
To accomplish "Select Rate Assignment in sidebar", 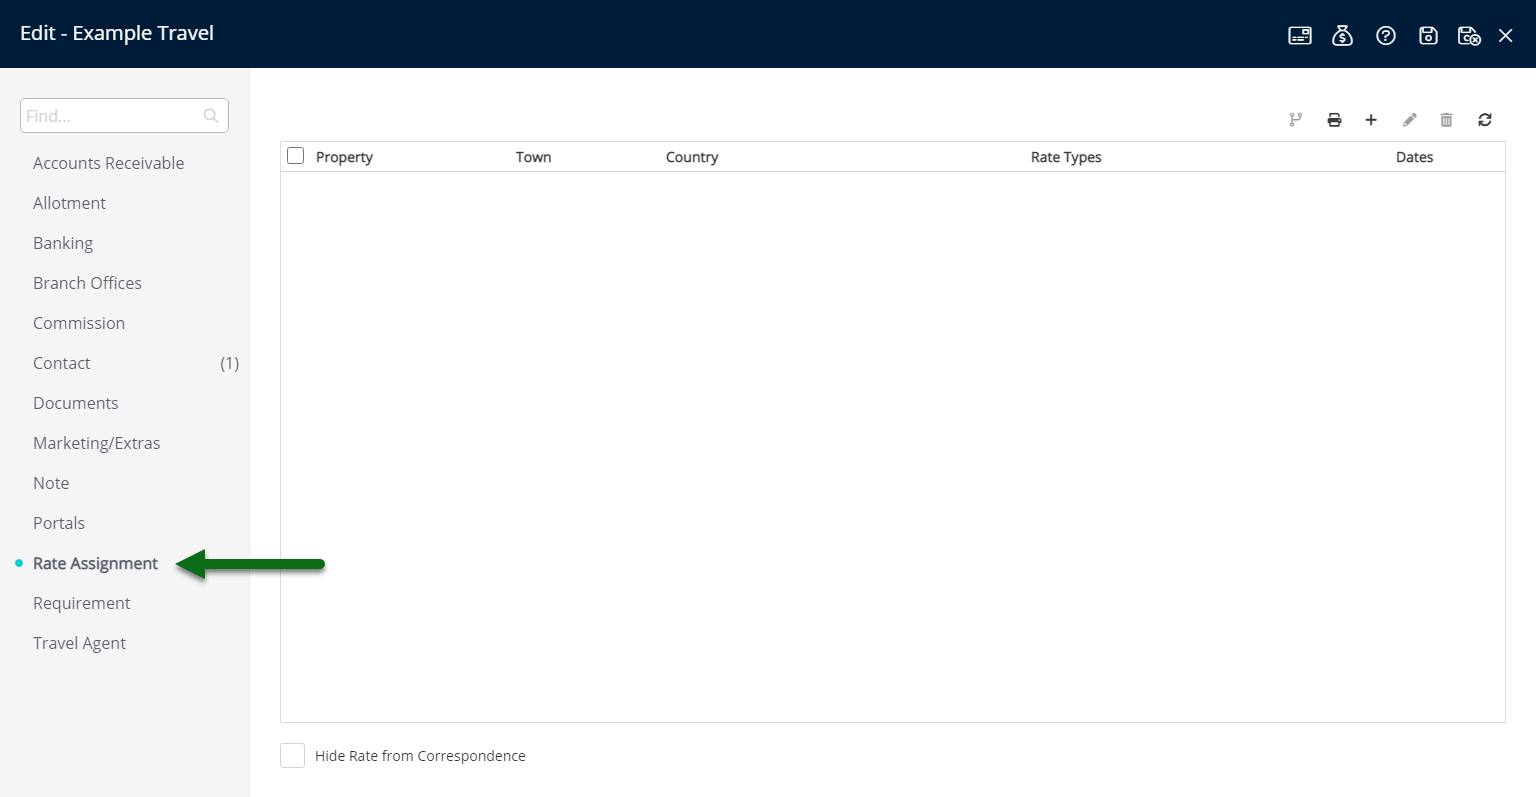I will tap(95, 563).
